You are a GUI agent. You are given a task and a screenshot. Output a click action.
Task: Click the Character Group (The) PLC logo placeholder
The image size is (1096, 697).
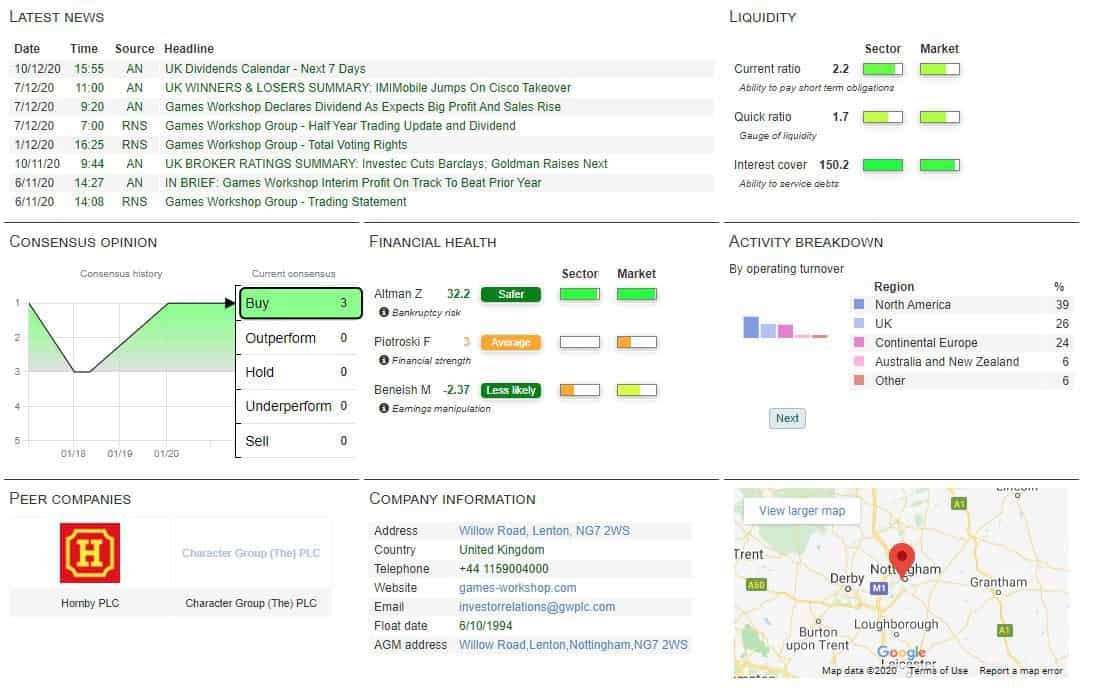tap(251, 553)
